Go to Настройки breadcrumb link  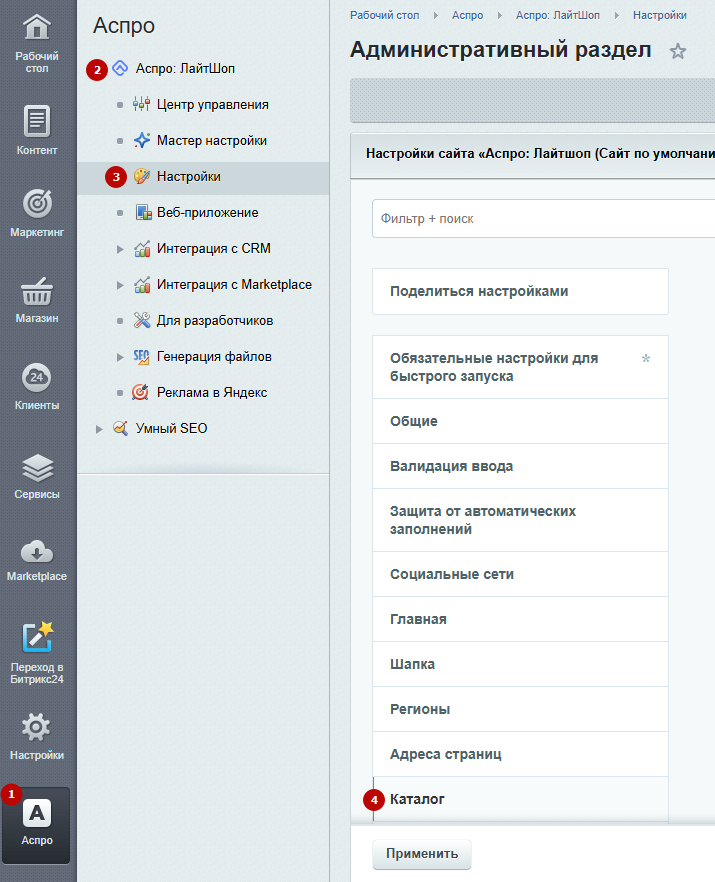coord(660,15)
